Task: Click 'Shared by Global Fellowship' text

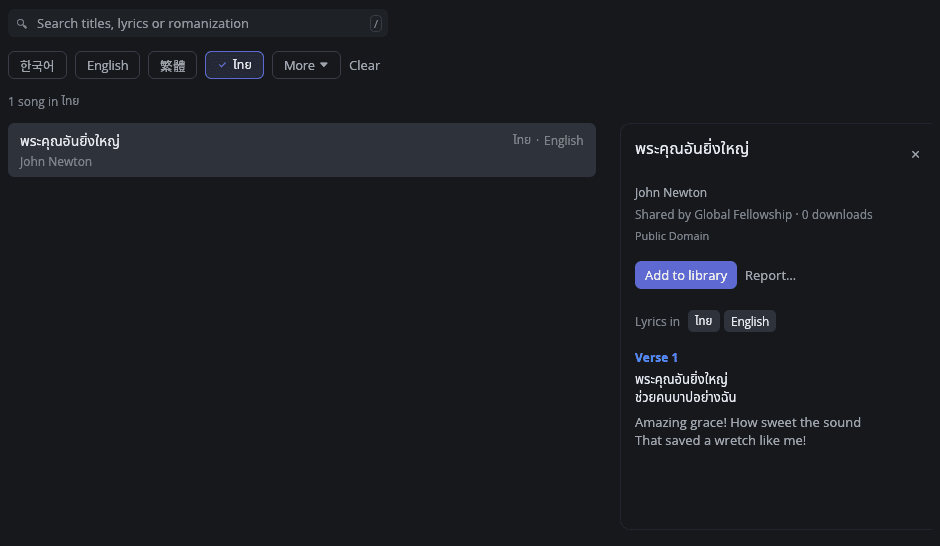Action: click(x=713, y=215)
